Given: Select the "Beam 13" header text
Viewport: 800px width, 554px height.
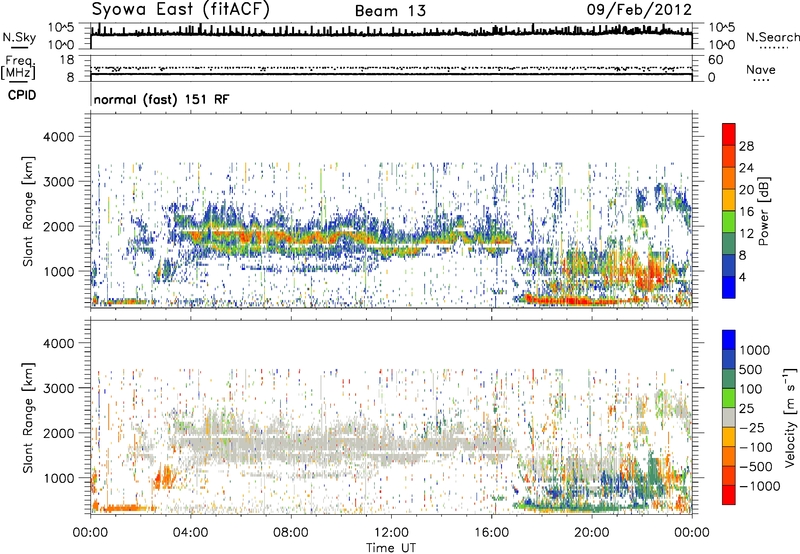Looking at the screenshot, I should (x=390, y=11).
